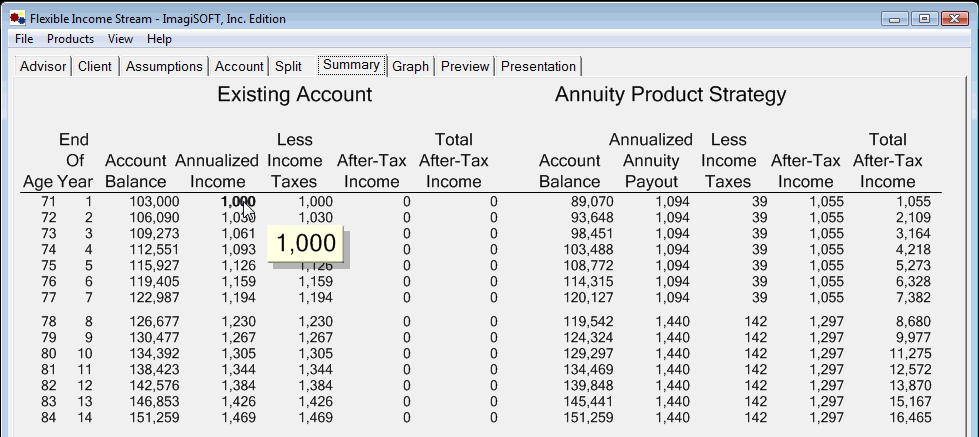979x437 pixels.
Task: Click Existing Account balance 142,576
Action: tap(154, 386)
